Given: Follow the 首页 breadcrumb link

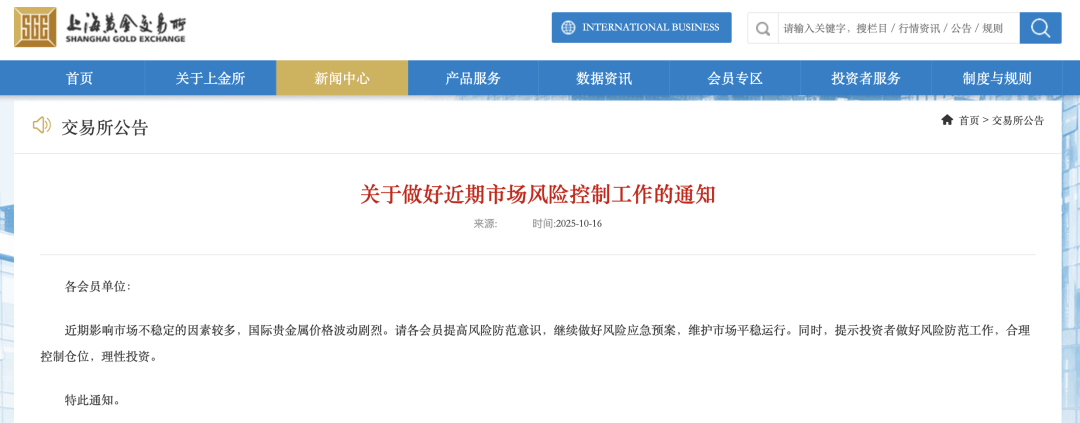Looking at the screenshot, I should (x=969, y=120).
